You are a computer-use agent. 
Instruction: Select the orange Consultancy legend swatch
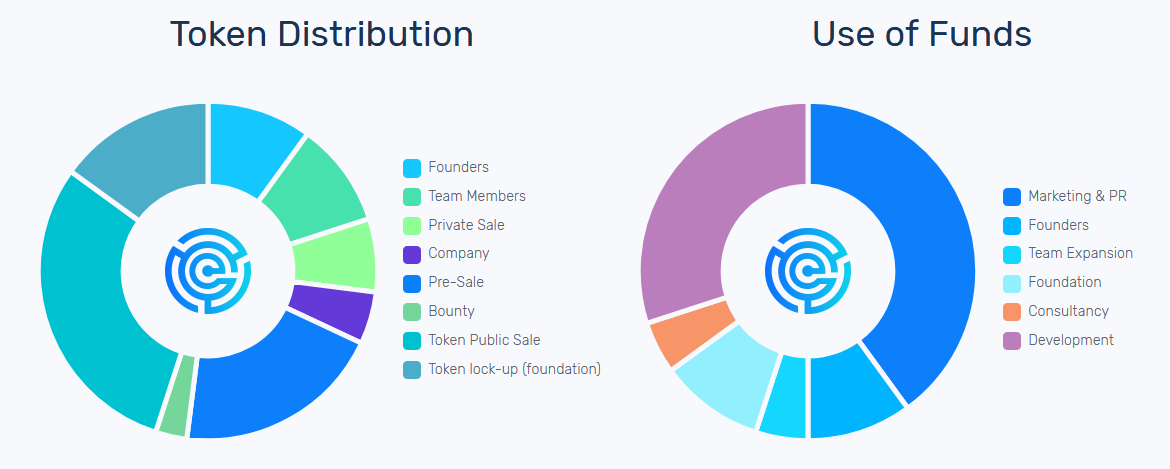coord(1012,312)
